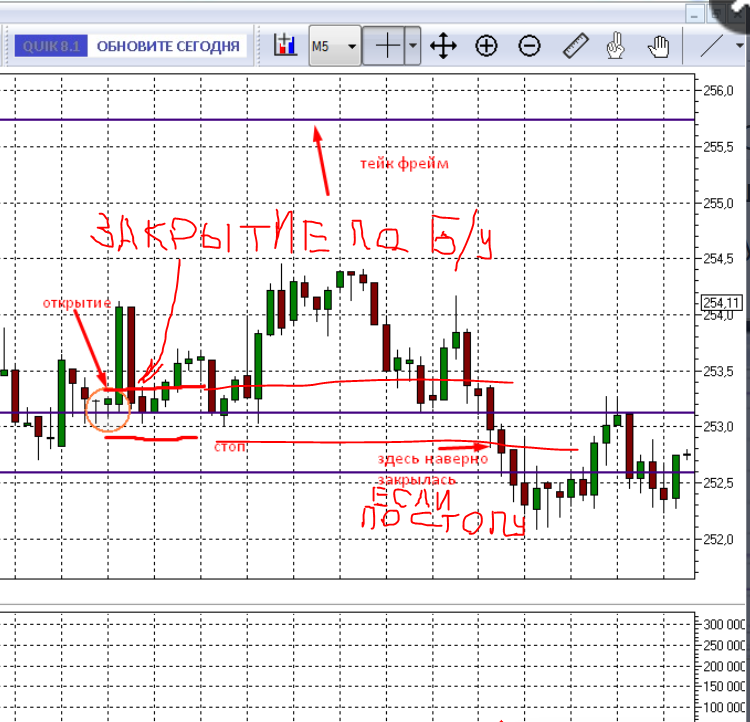
Task: Expand the line tool dropdown arrow
Action: tap(739, 46)
